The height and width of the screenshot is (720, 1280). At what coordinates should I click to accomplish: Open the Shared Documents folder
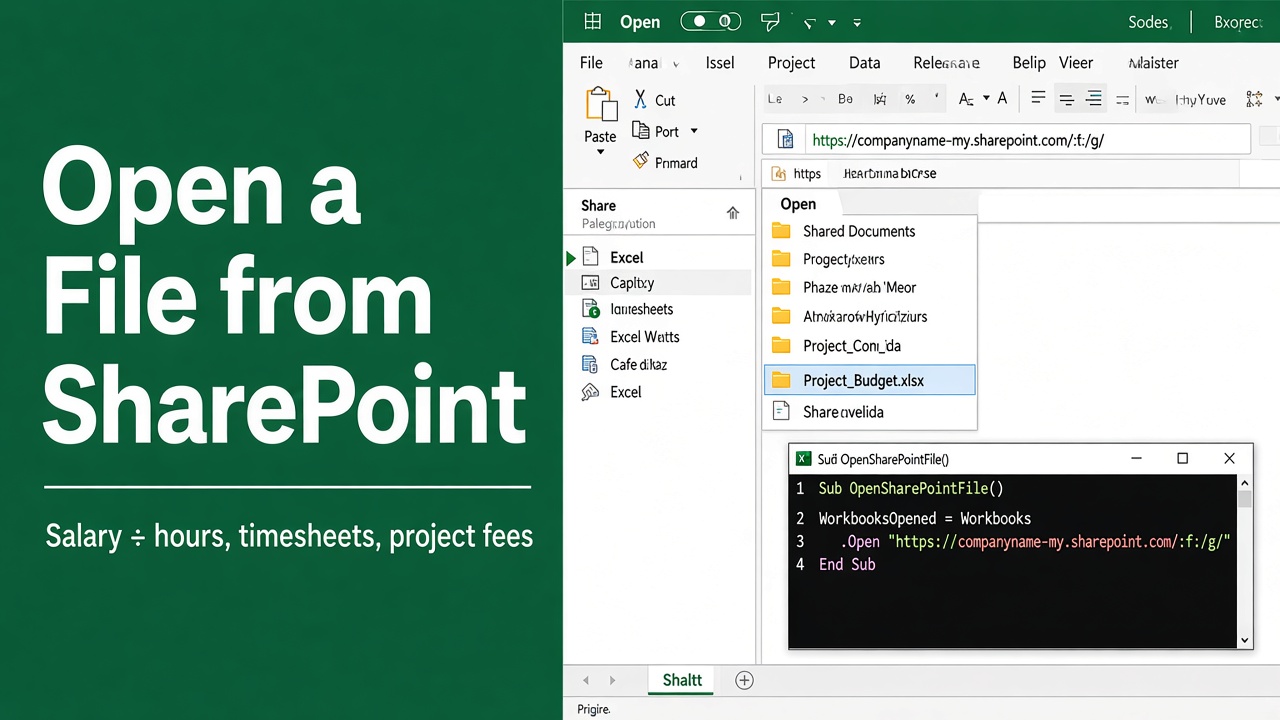(859, 231)
